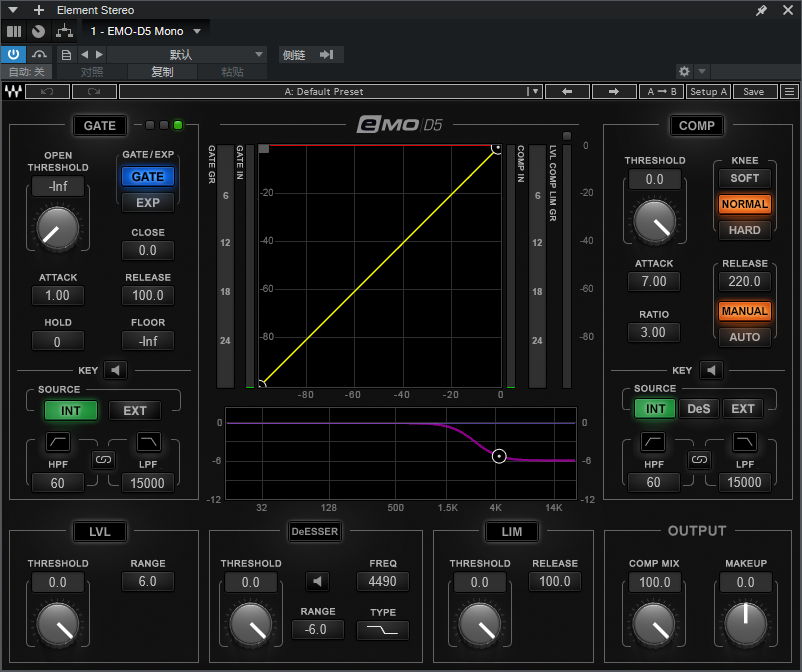
Task: Set Gate key source to EXT
Action: (135, 411)
